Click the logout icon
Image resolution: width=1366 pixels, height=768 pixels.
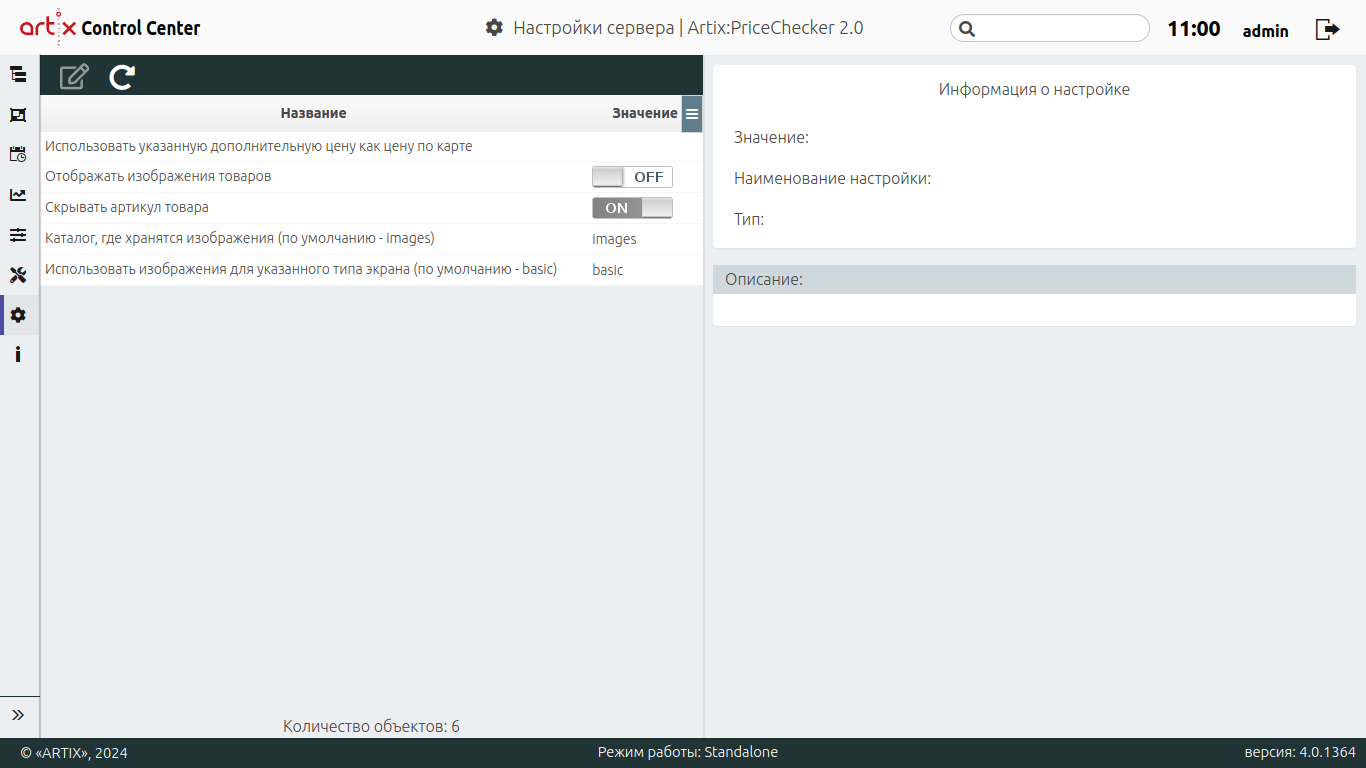[1327, 29]
